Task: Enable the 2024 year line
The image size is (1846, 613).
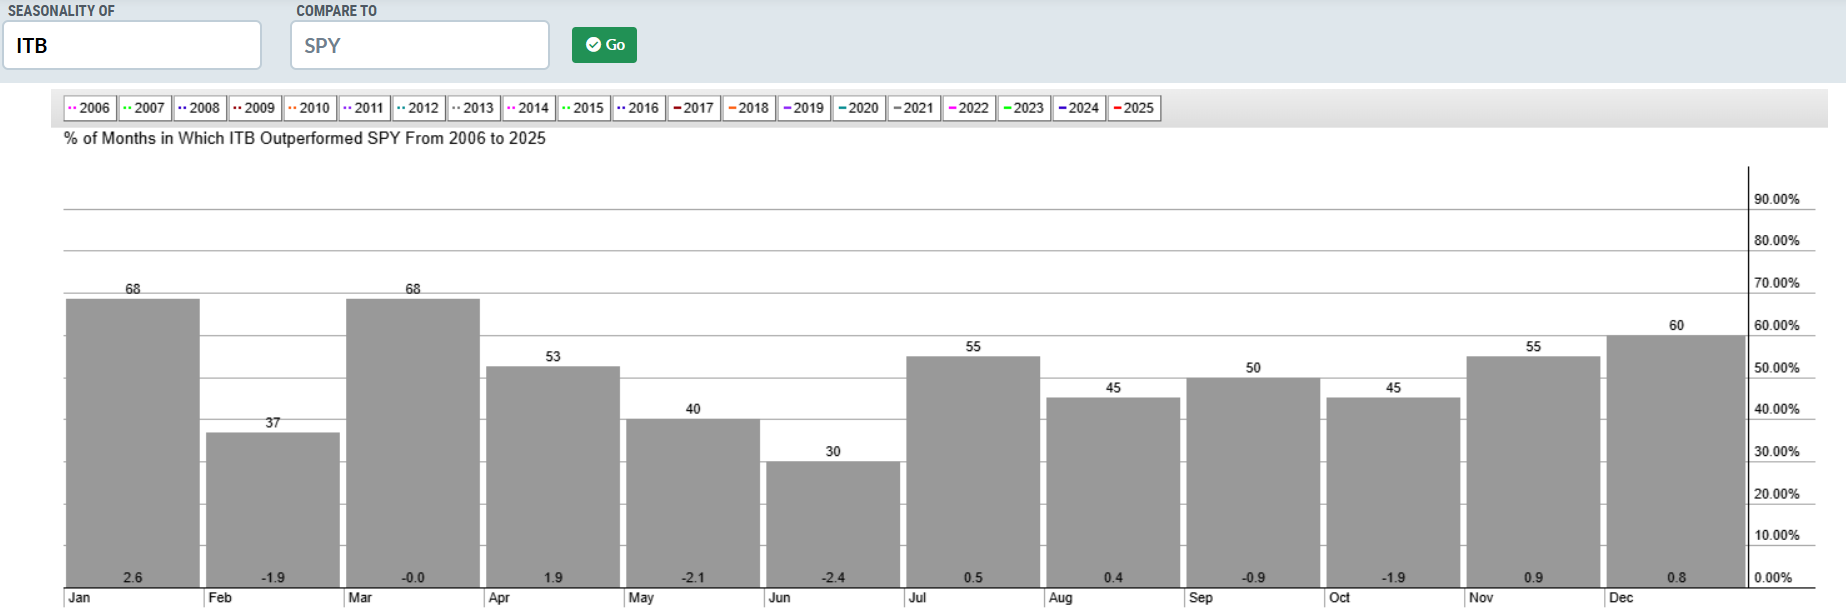Action: (x=1078, y=108)
